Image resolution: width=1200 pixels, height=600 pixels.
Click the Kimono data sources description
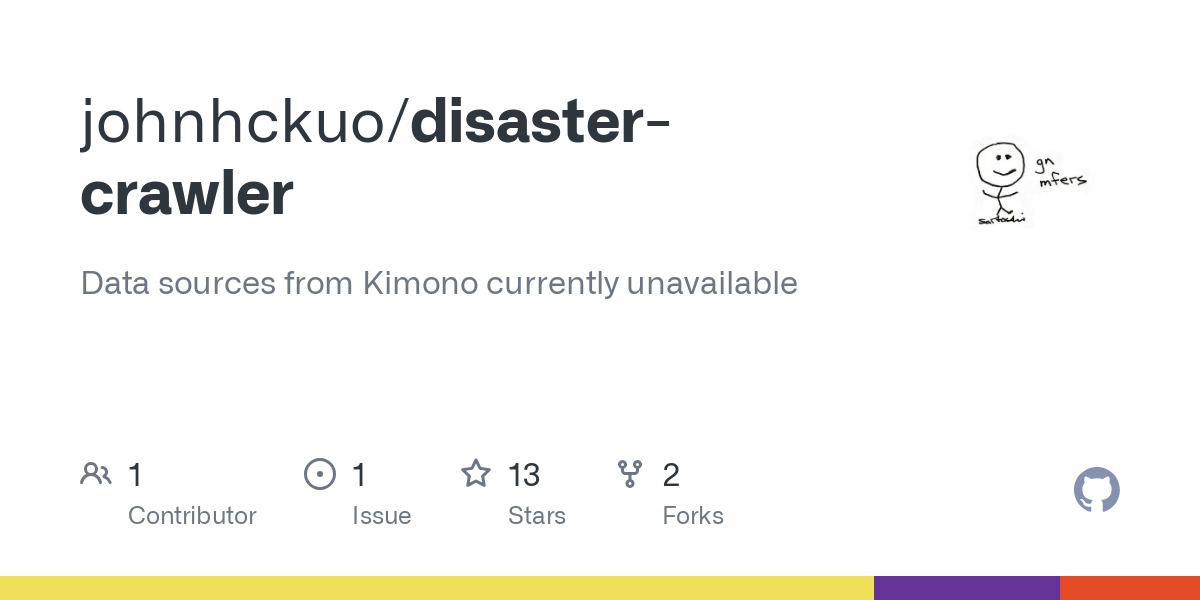[x=439, y=283]
